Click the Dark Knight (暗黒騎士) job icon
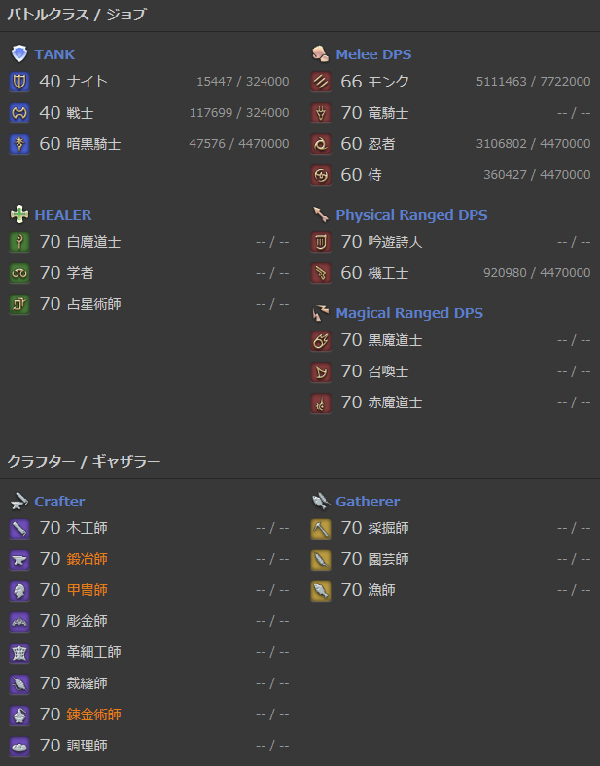Image resolution: width=600 pixels, height=766 pixels. pyautogui.click(x=20, y=144)
